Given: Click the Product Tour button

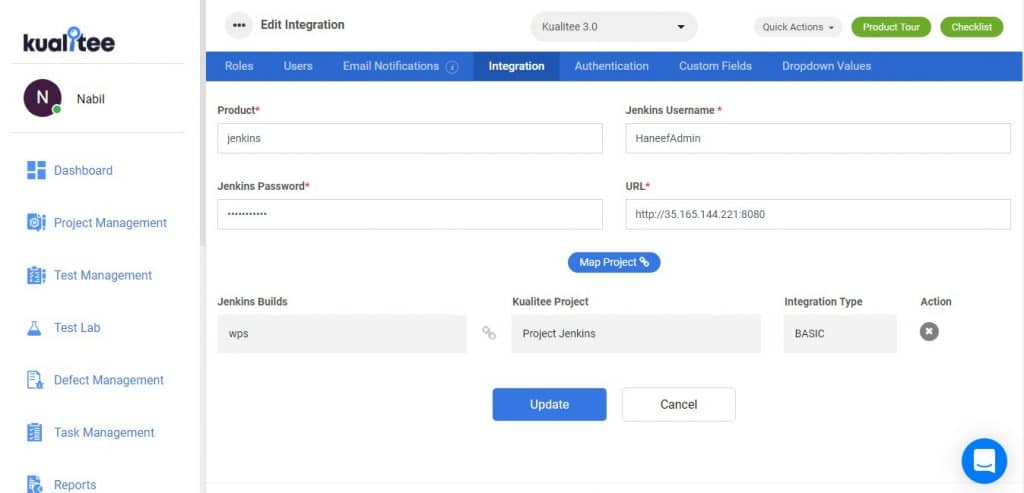Looking at the screenshot, I should [x=891, y=27].
